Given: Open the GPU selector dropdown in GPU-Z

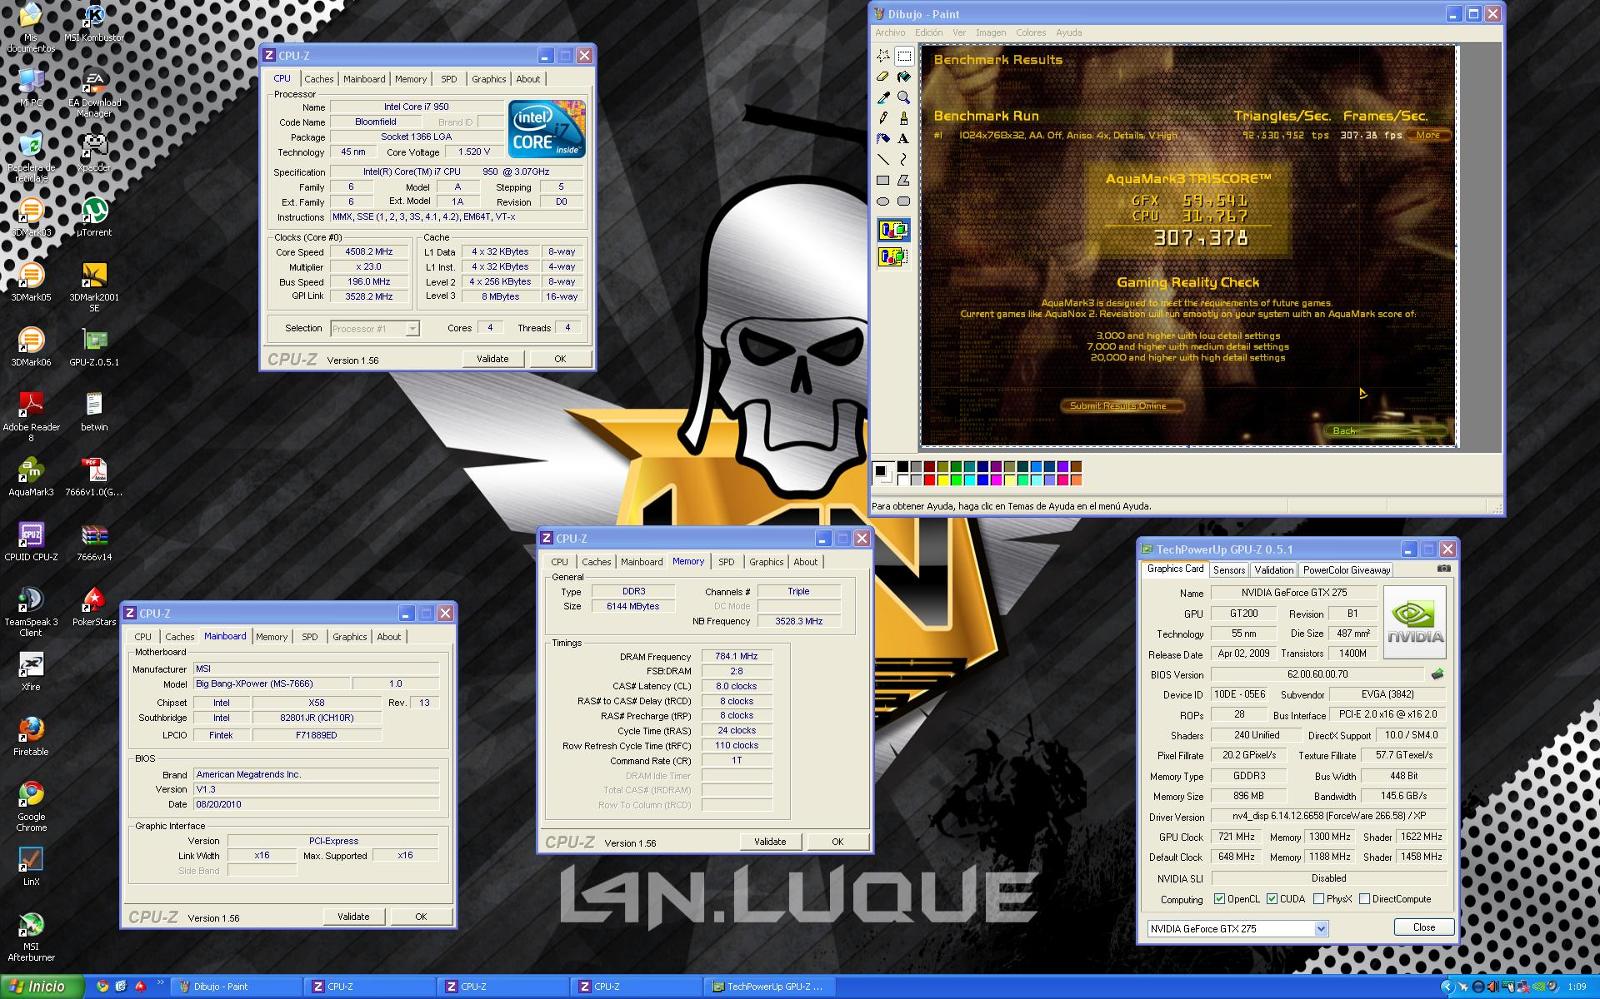Looking at the screenshot, I should coord(1320,929).
